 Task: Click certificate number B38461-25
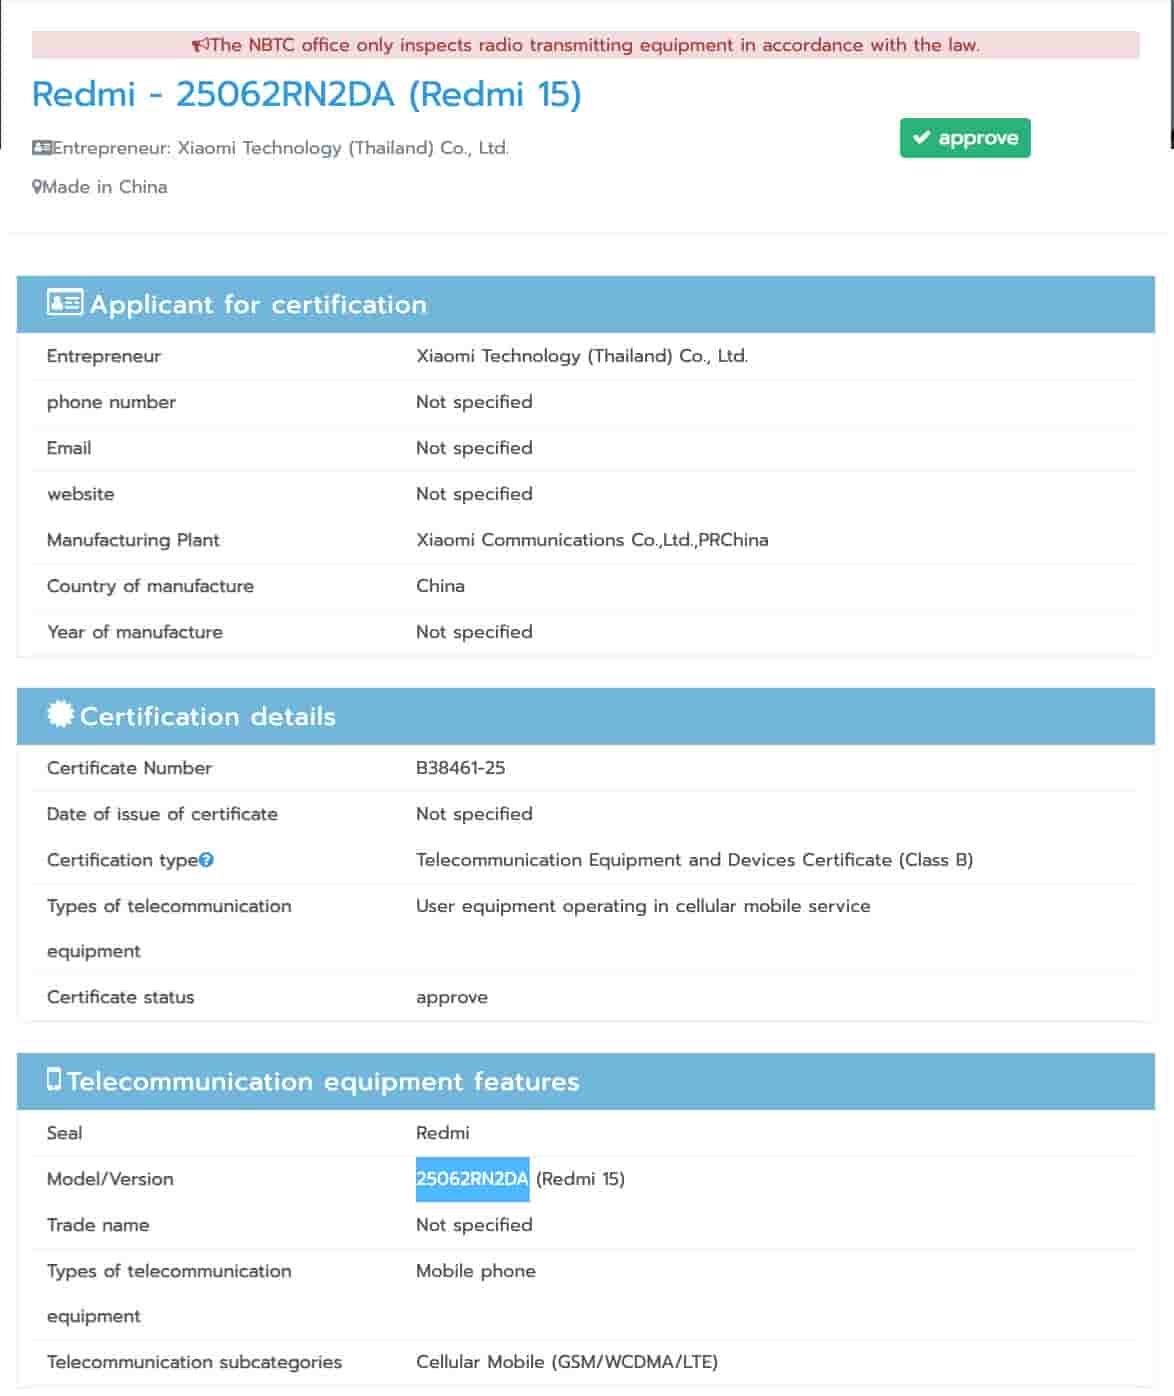pos(460,768)
